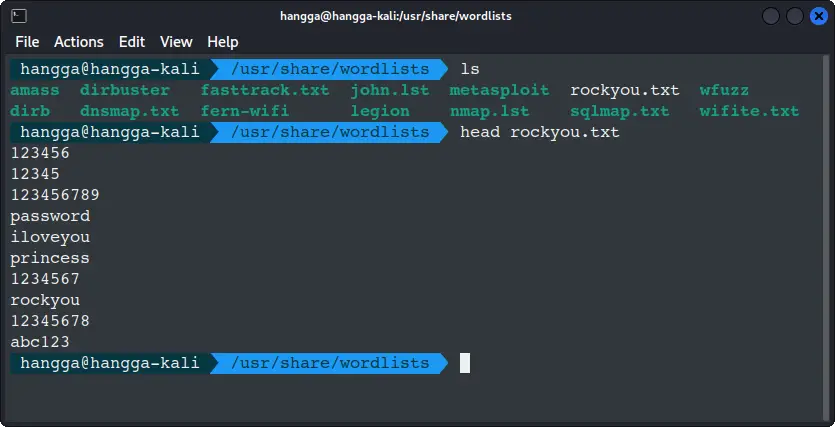Open the Edit menu
Screen dimensions: 835x427
point(132,42)
